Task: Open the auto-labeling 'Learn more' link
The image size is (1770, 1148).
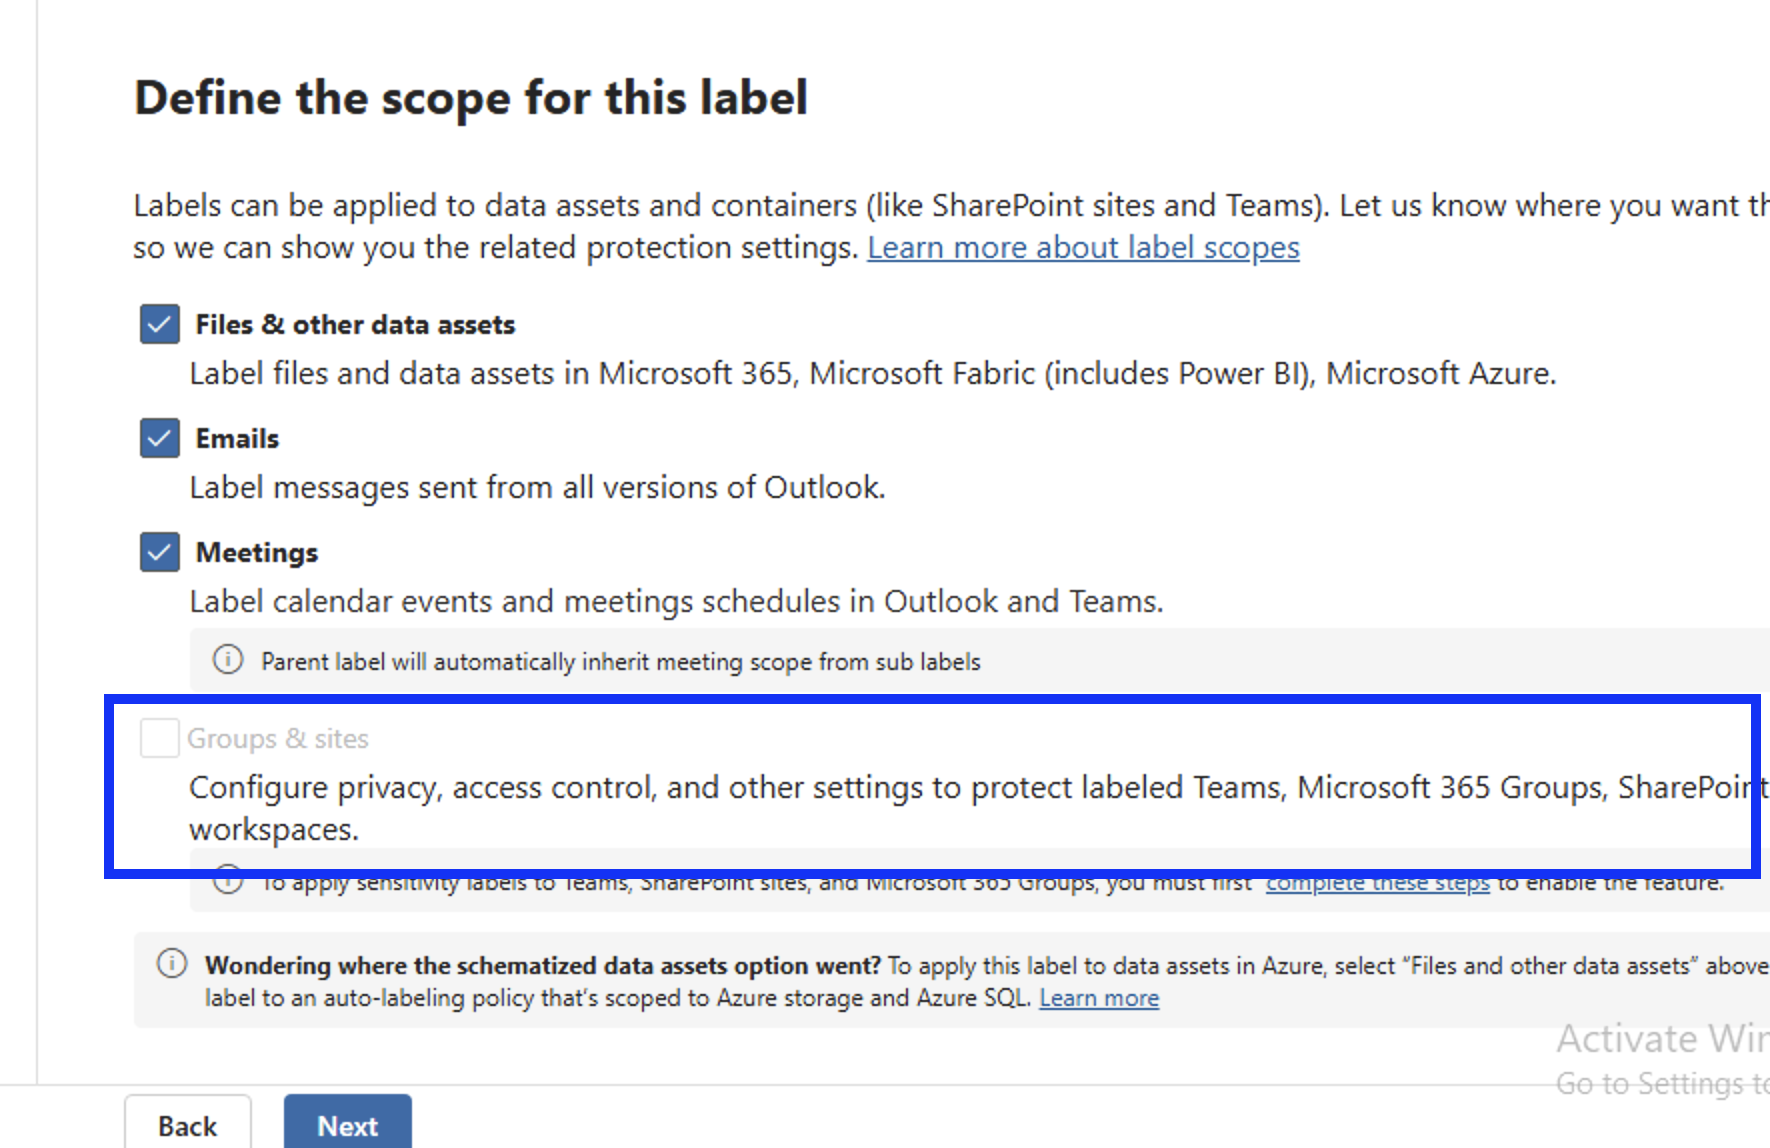Action: point(1099,997)
